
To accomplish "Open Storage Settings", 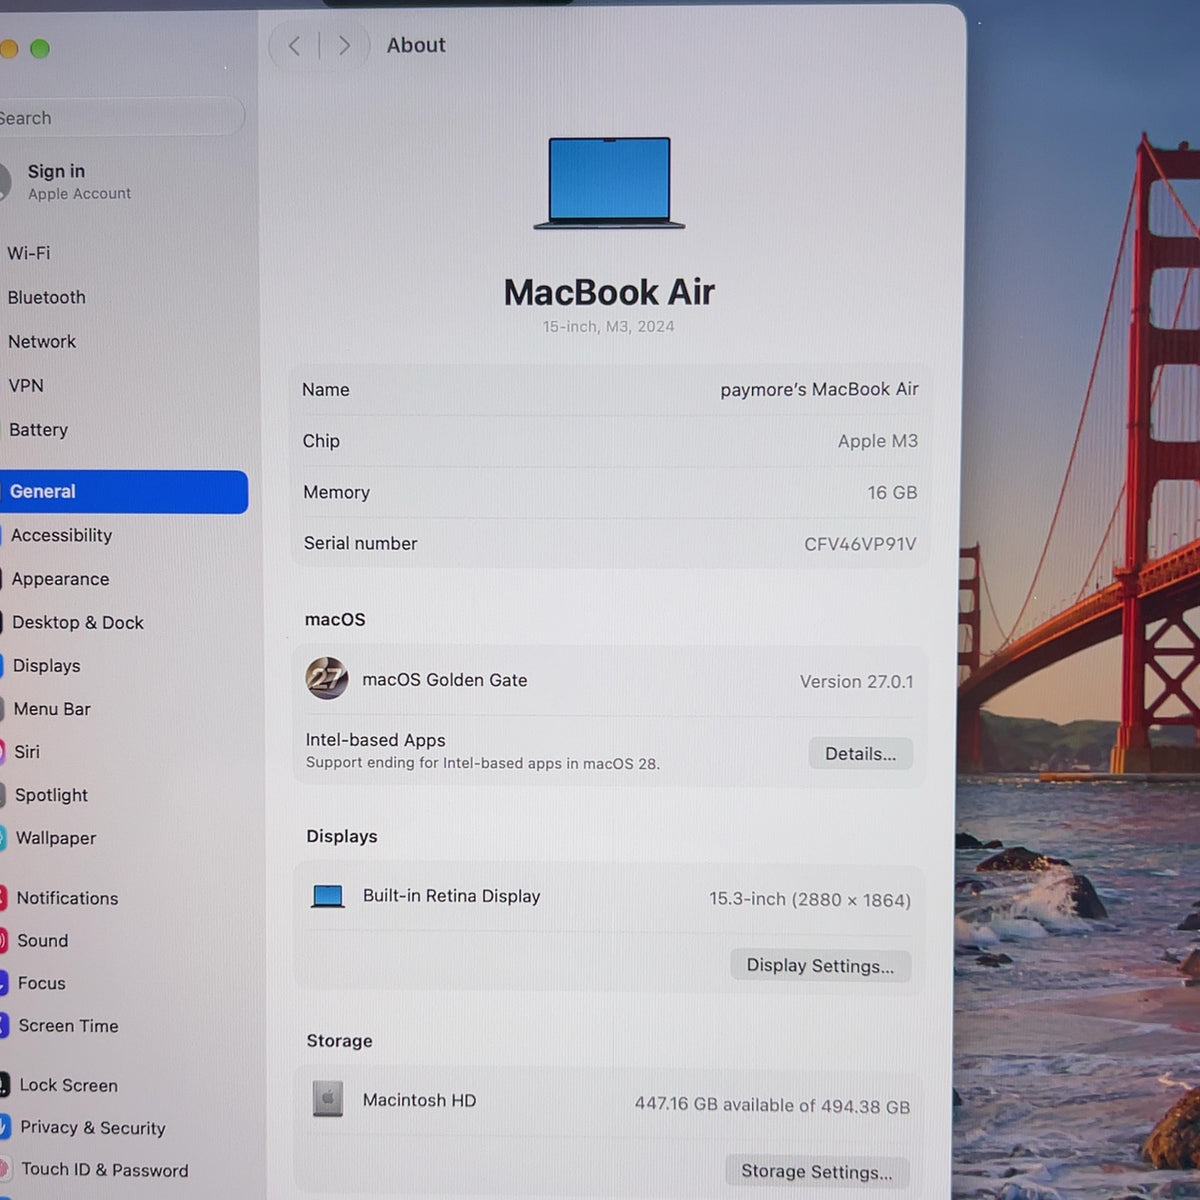I will (x=817, y=1172).
